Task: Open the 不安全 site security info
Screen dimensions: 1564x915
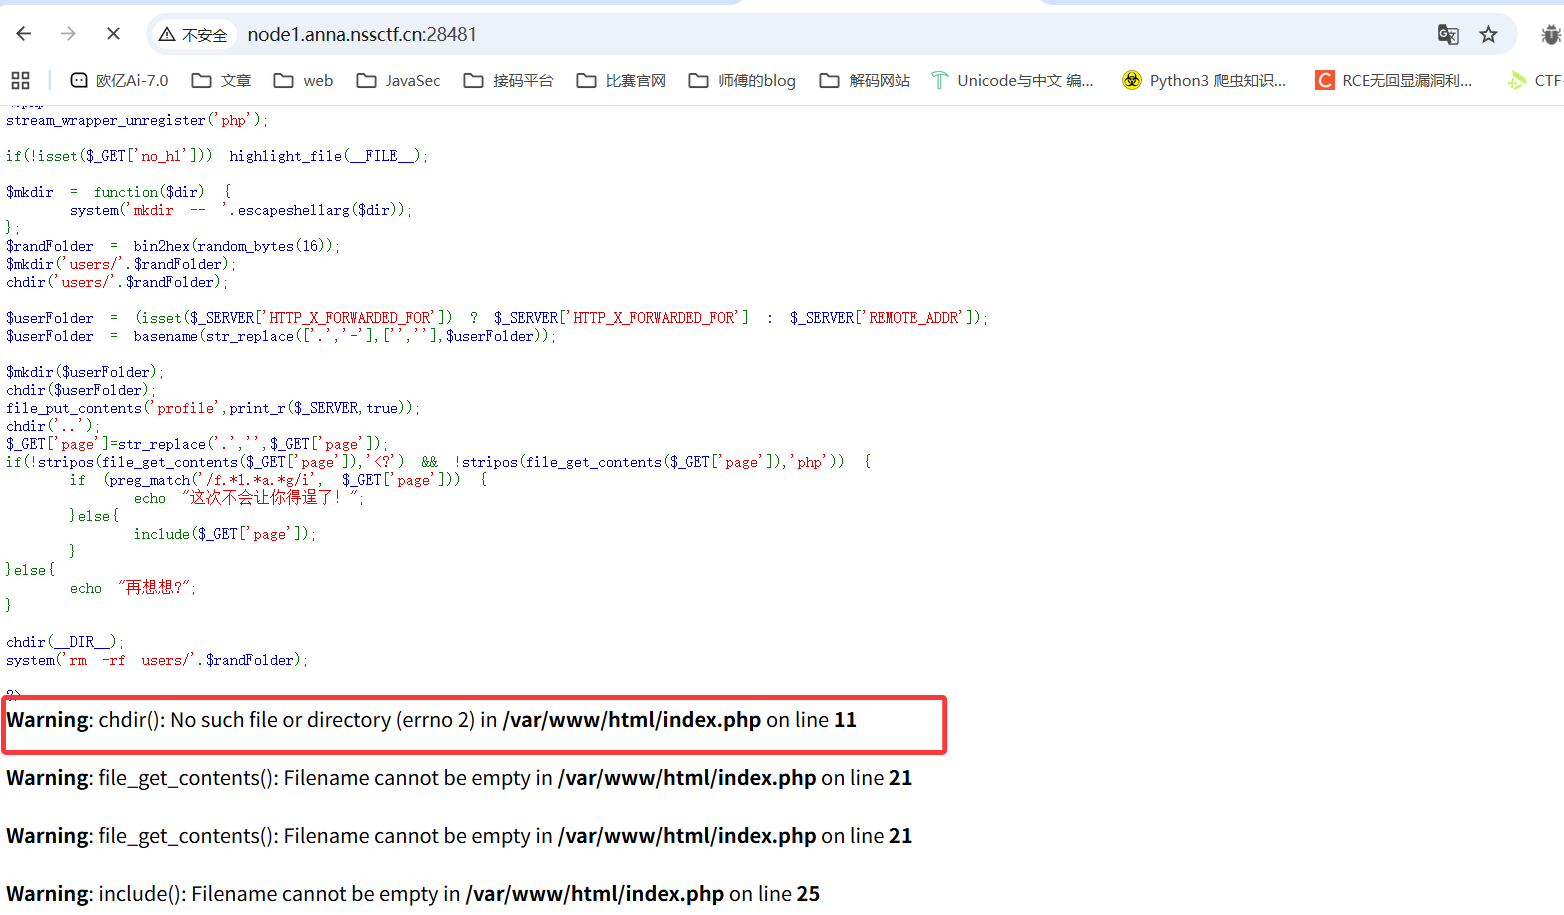Action: (x=194, y=35)
